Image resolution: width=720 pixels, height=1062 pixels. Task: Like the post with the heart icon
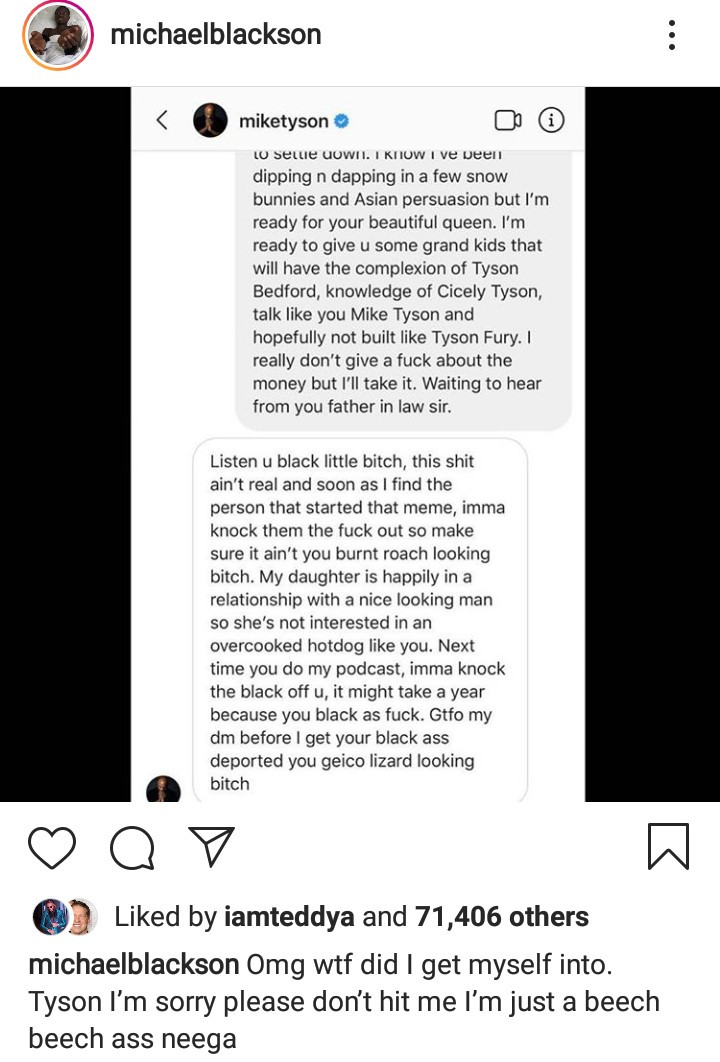coord(52,849)
